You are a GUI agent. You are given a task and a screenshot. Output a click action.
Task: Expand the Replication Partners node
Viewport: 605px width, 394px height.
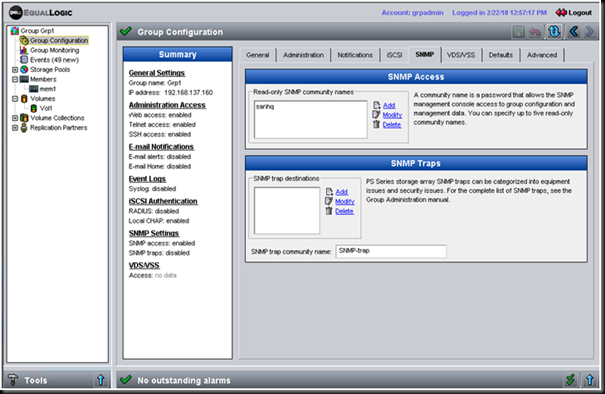(15, 127)
